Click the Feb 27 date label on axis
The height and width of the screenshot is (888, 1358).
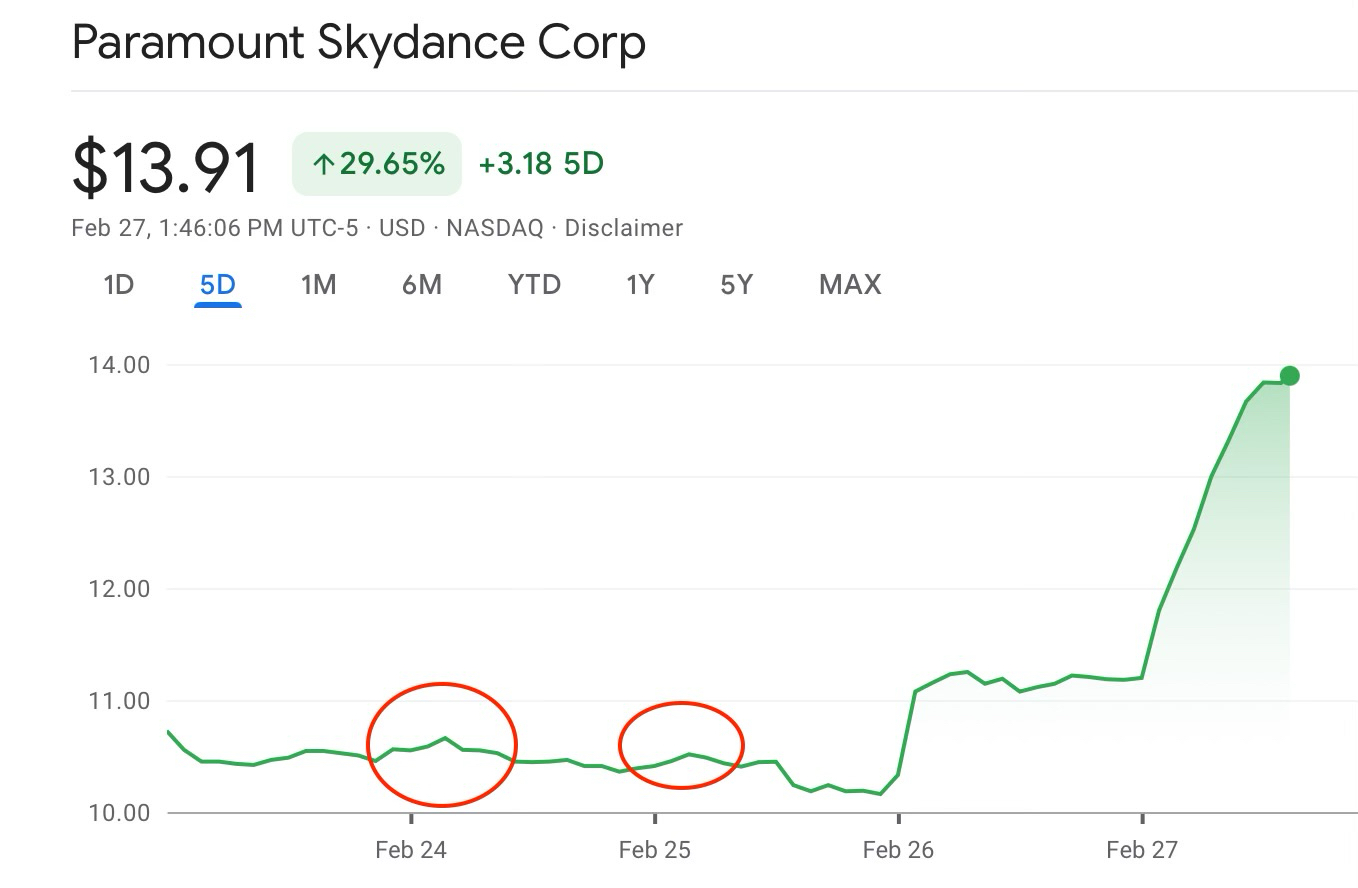pyautogui.click(x=1141, y=850)
